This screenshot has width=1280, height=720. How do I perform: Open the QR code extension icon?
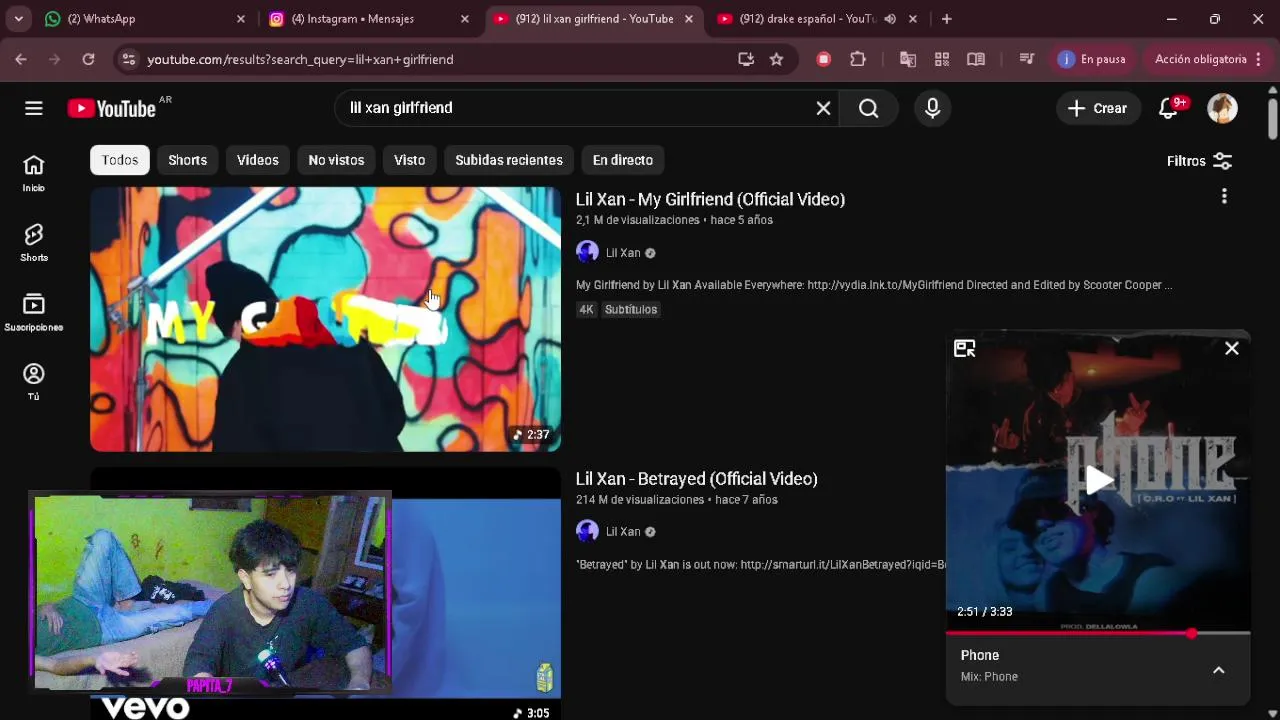tap(942, 59)
